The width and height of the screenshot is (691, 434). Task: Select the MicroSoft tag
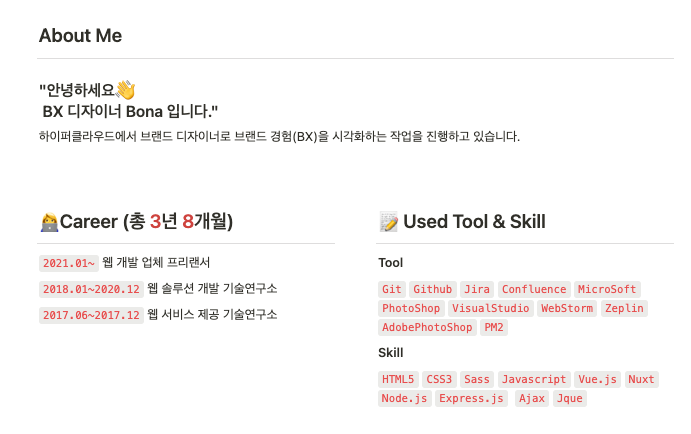tap(607, 289)
